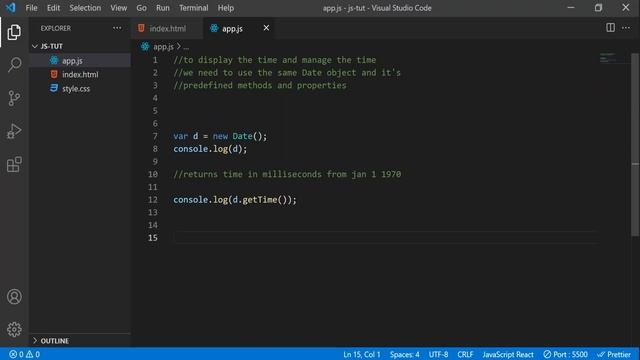
Task: Click Port : 5500 live server indicator
Action: (565, 354)
